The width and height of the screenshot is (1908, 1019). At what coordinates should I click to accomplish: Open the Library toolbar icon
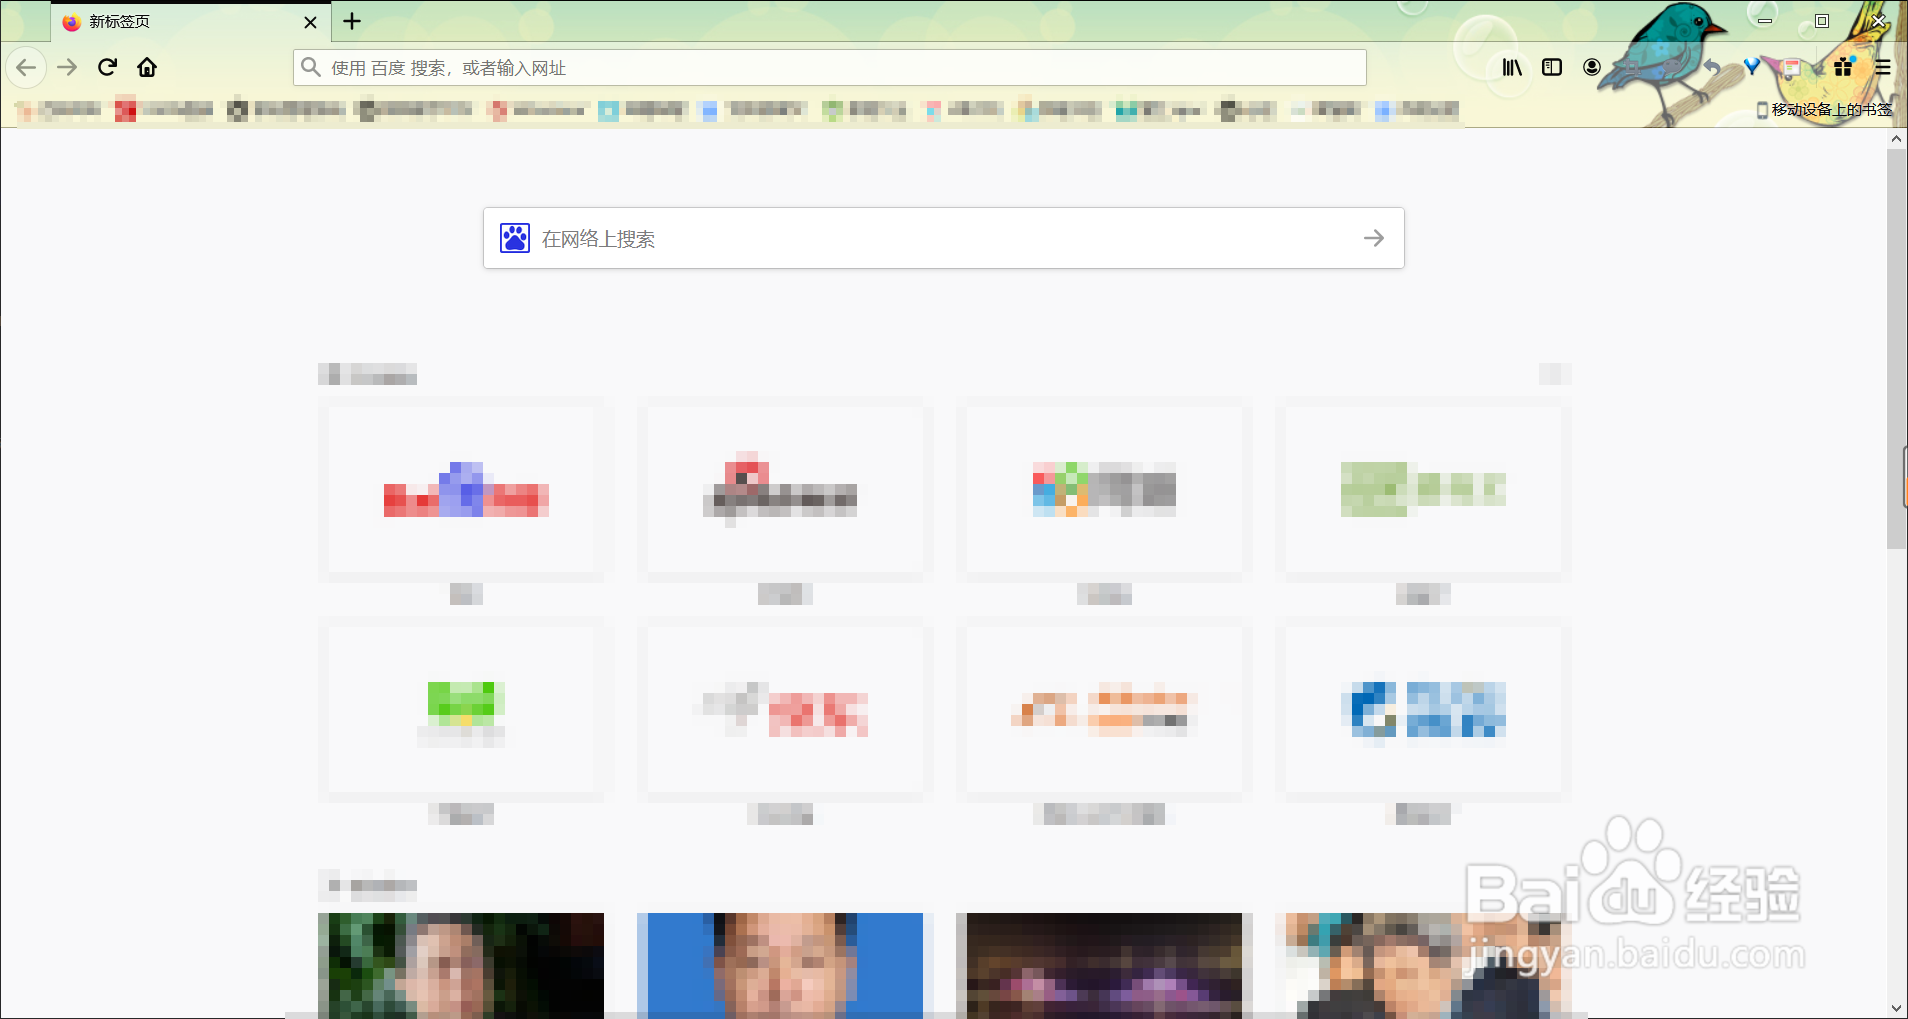[1511, 67]
